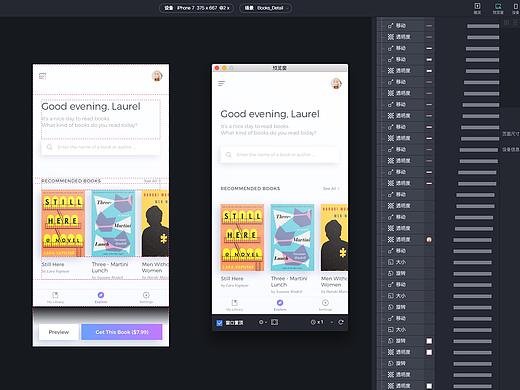This screenshot has width=520, height=390.
Task: Click the magnifier icon in canvas search field
Action: click(x=50, y=147)
